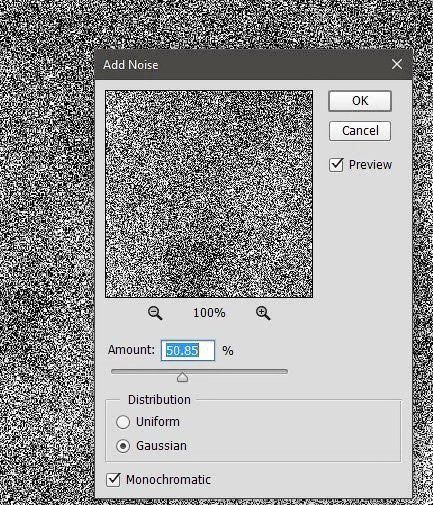Screen dimensions: 433x505
Task: Close the Add Noise dialog
Action: [x=397, y=64]
